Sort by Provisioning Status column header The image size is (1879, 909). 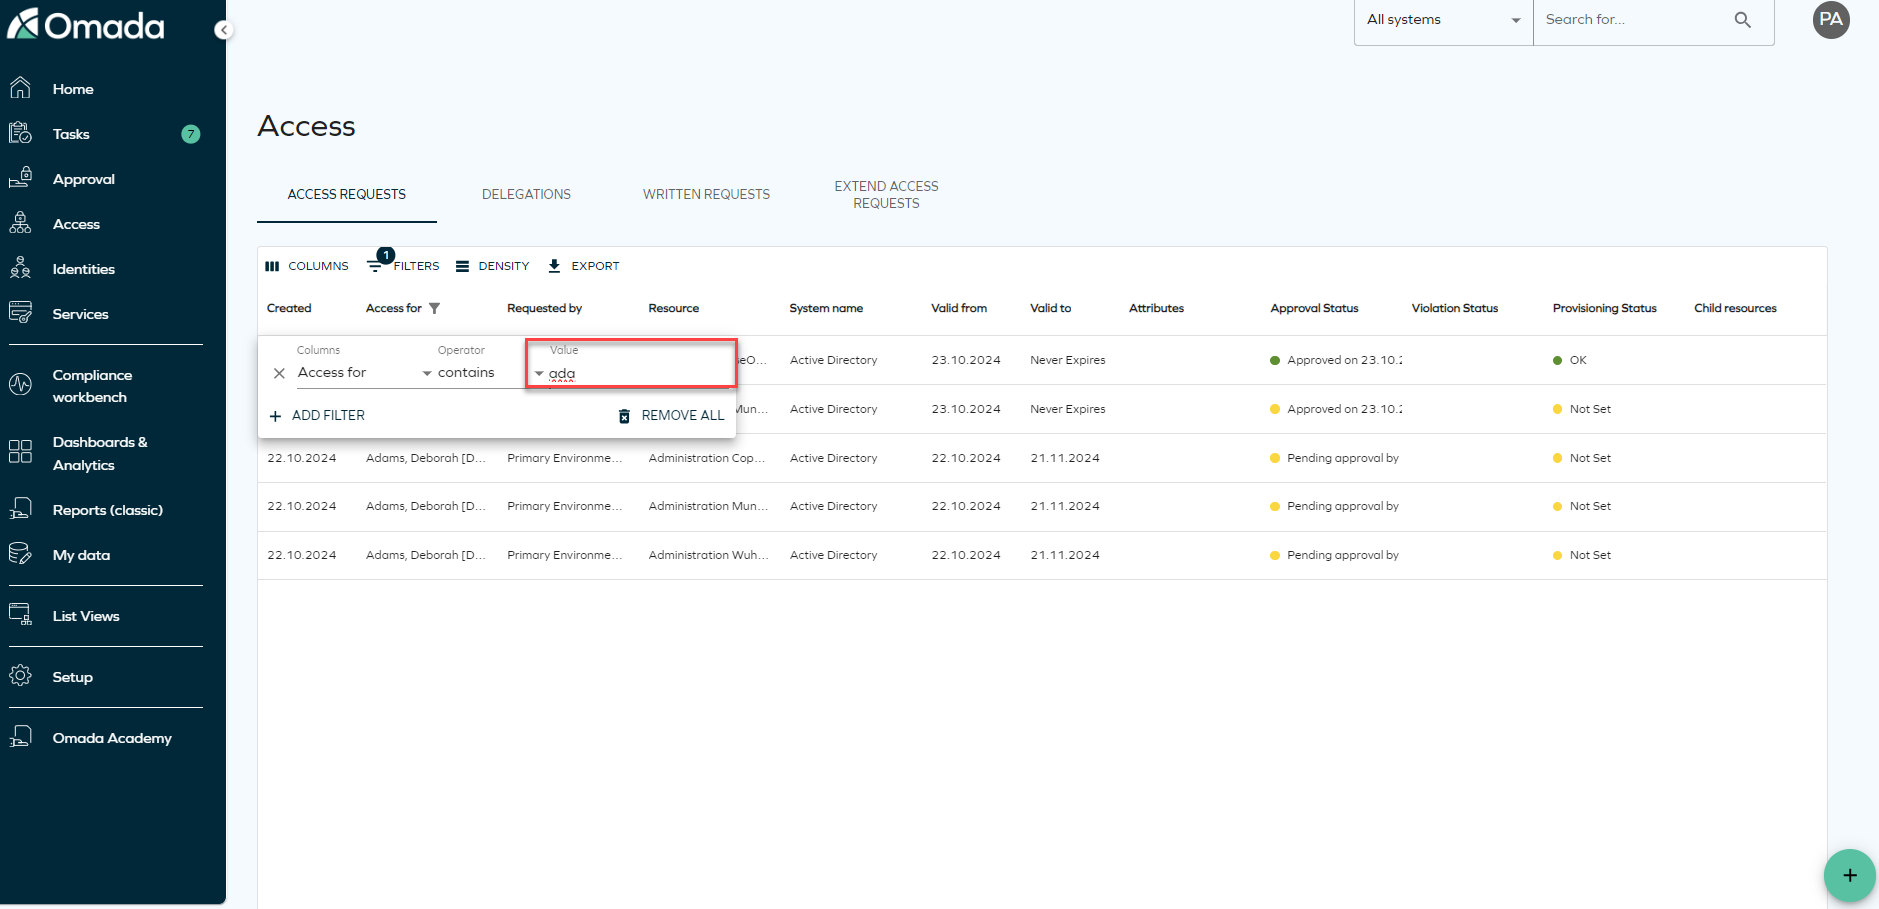tap(1604, 308)
